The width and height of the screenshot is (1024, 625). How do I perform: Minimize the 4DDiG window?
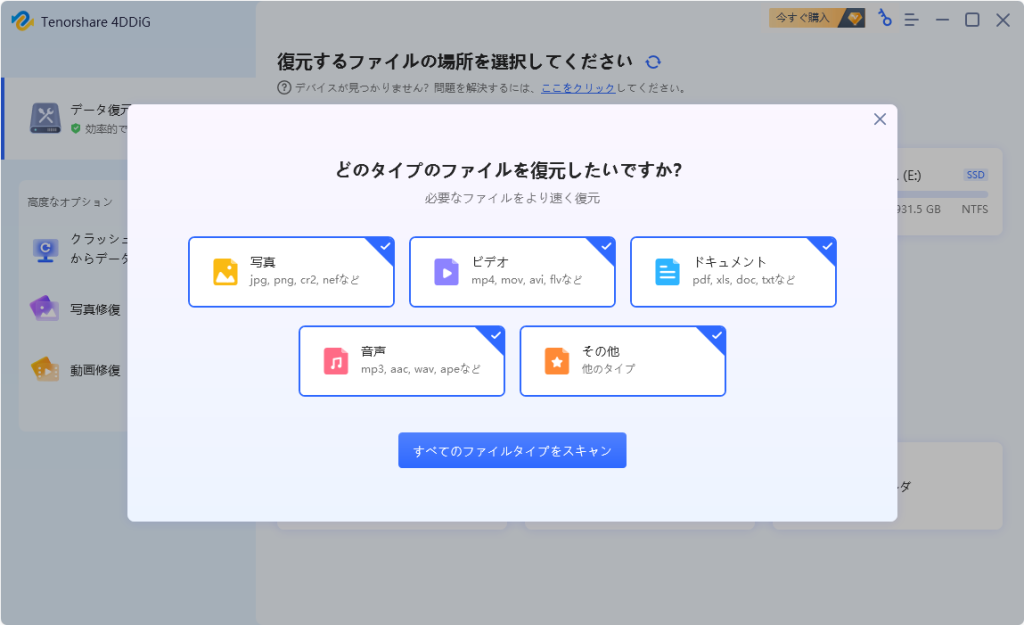coord(942,20)
